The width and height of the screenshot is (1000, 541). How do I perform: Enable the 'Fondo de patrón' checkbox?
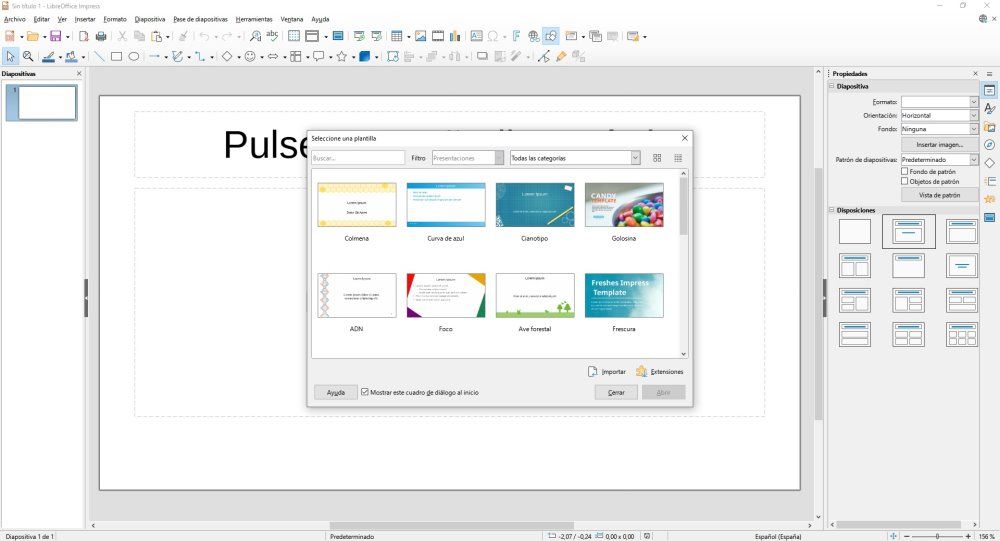904,172
